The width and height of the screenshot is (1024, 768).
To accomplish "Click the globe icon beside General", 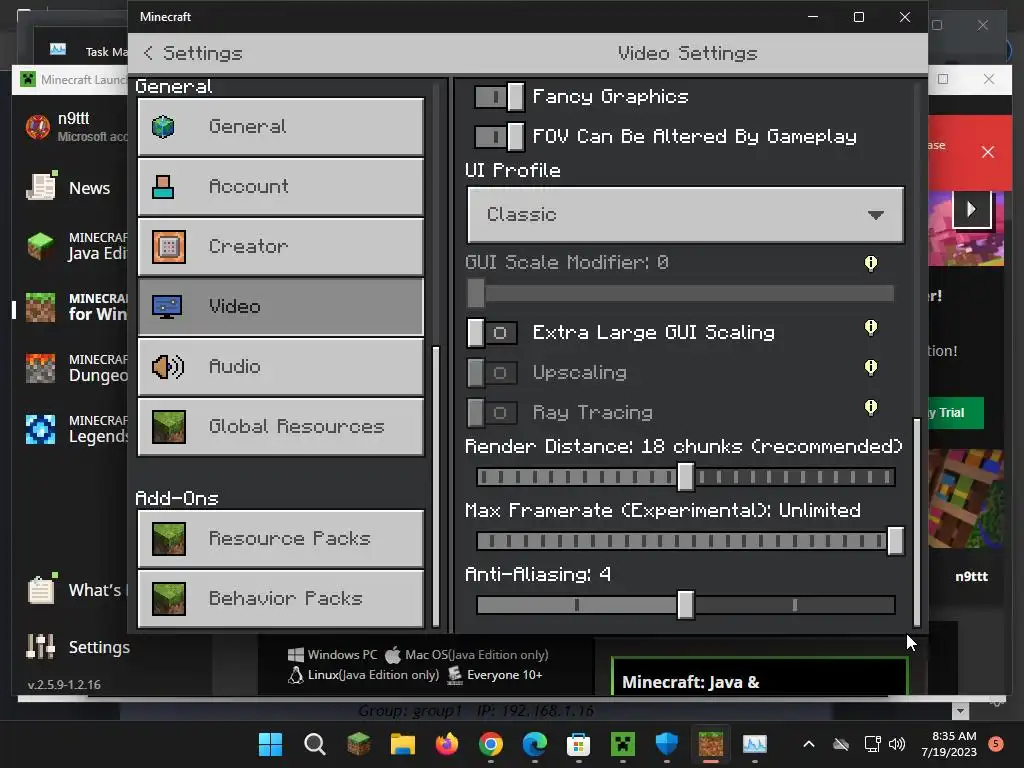I will [x=163, y=127].
